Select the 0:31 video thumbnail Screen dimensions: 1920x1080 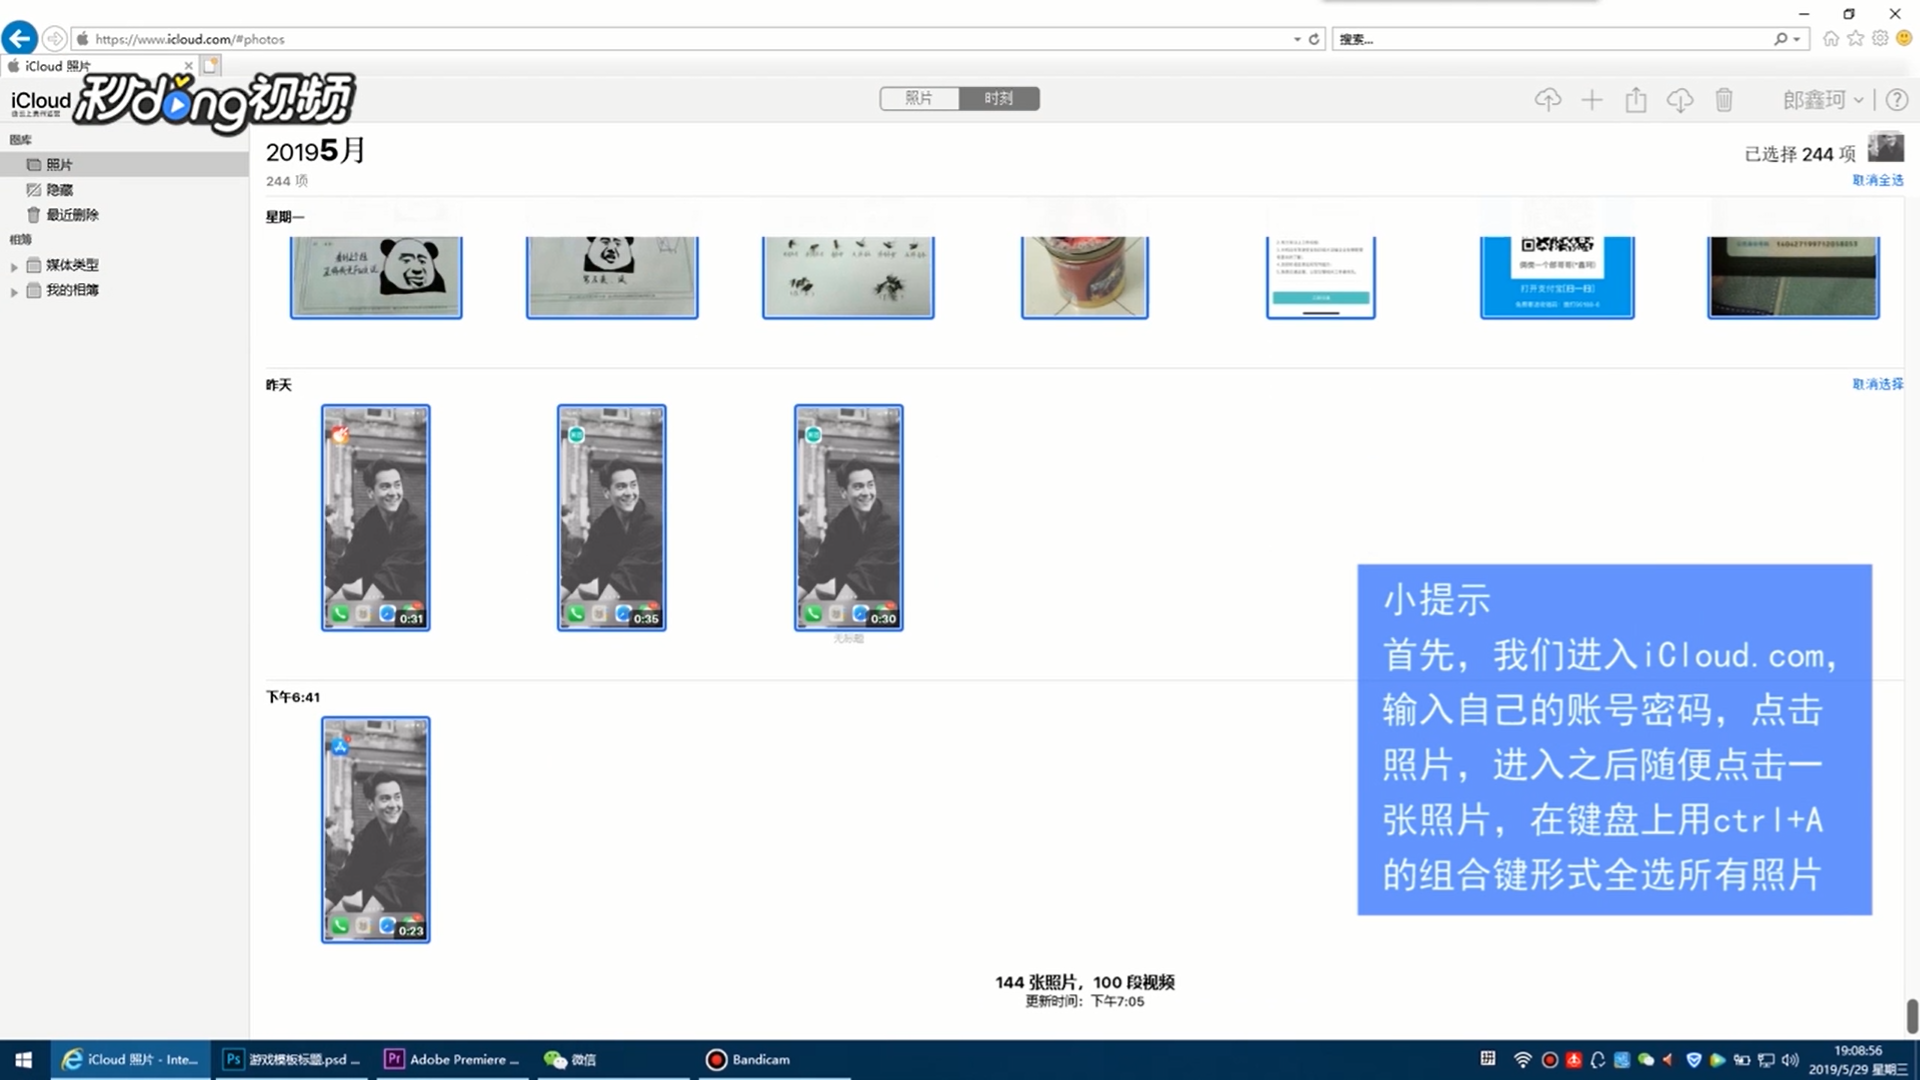pyautogui.click(x=376, y=518)
